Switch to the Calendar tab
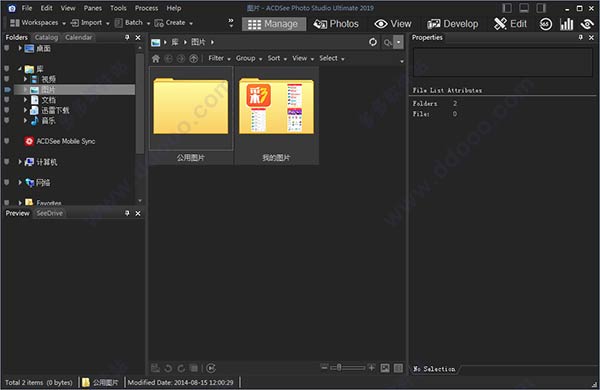The height and width of the screenshot is (390, 600). (78, 38)
